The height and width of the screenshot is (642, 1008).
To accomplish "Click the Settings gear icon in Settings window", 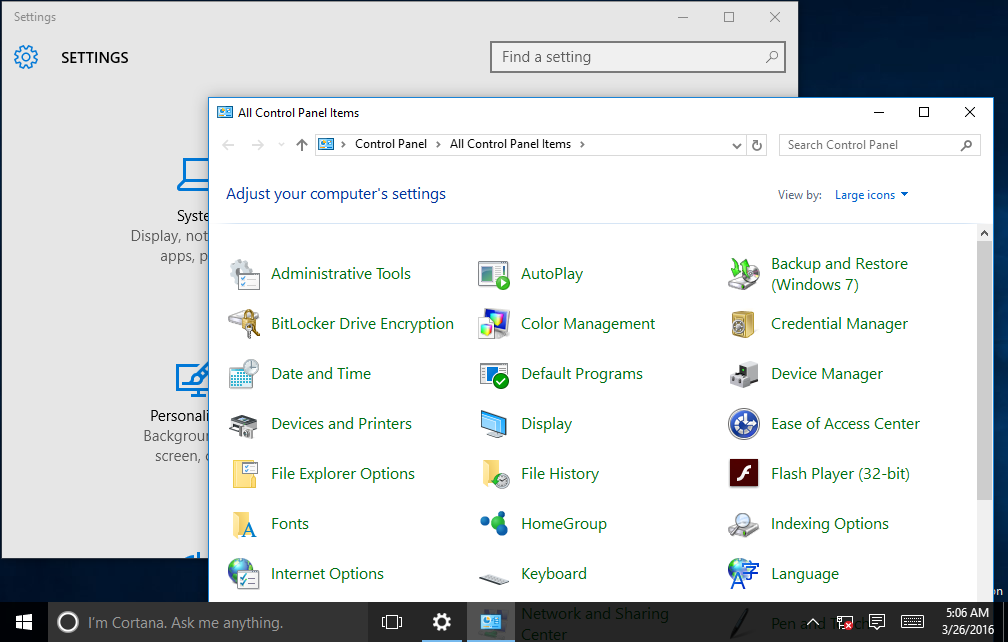I will [26, 57].
